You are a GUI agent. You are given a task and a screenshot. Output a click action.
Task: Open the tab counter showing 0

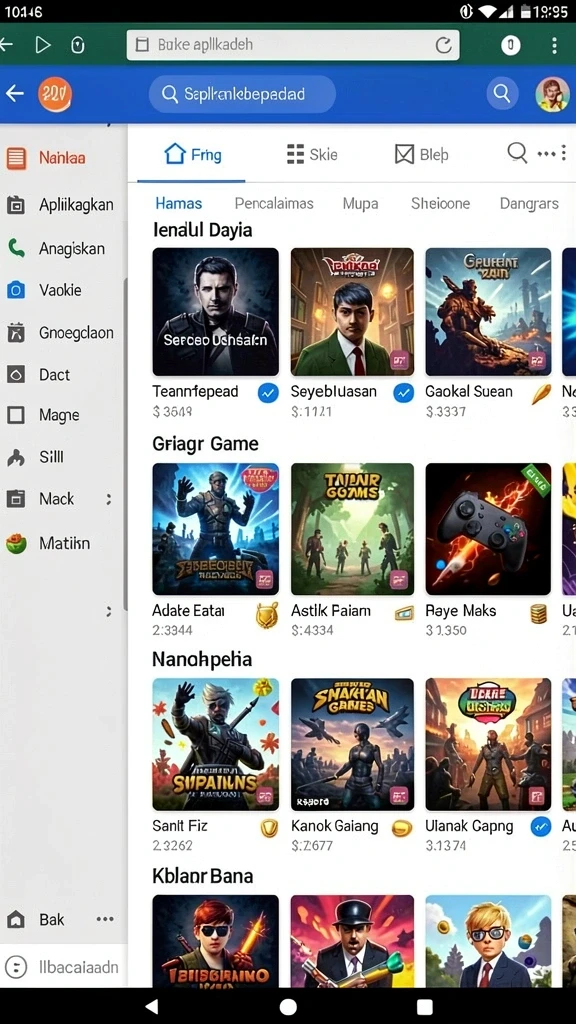(x=511, y=45)
